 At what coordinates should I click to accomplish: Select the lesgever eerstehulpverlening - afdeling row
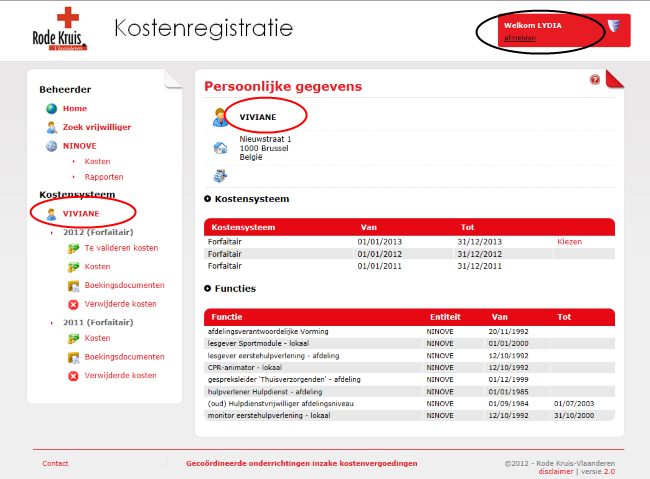pos(409,356)
